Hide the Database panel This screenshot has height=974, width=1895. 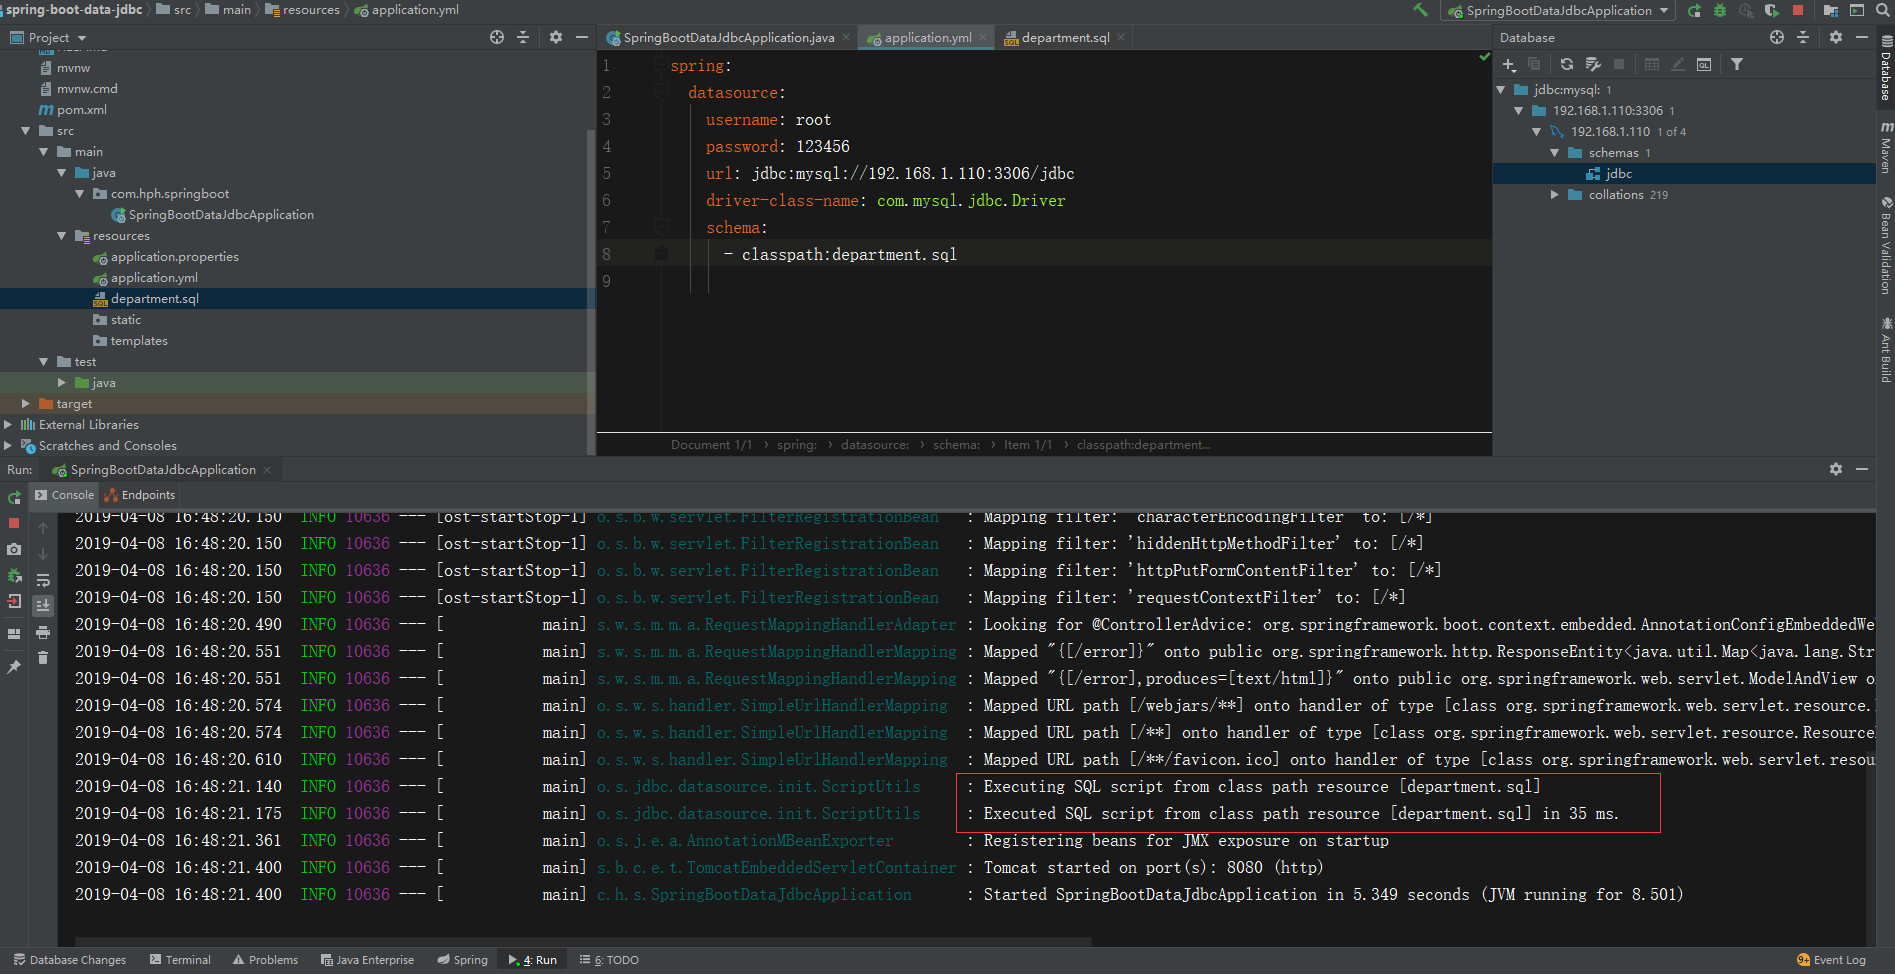pos(1862,37)
